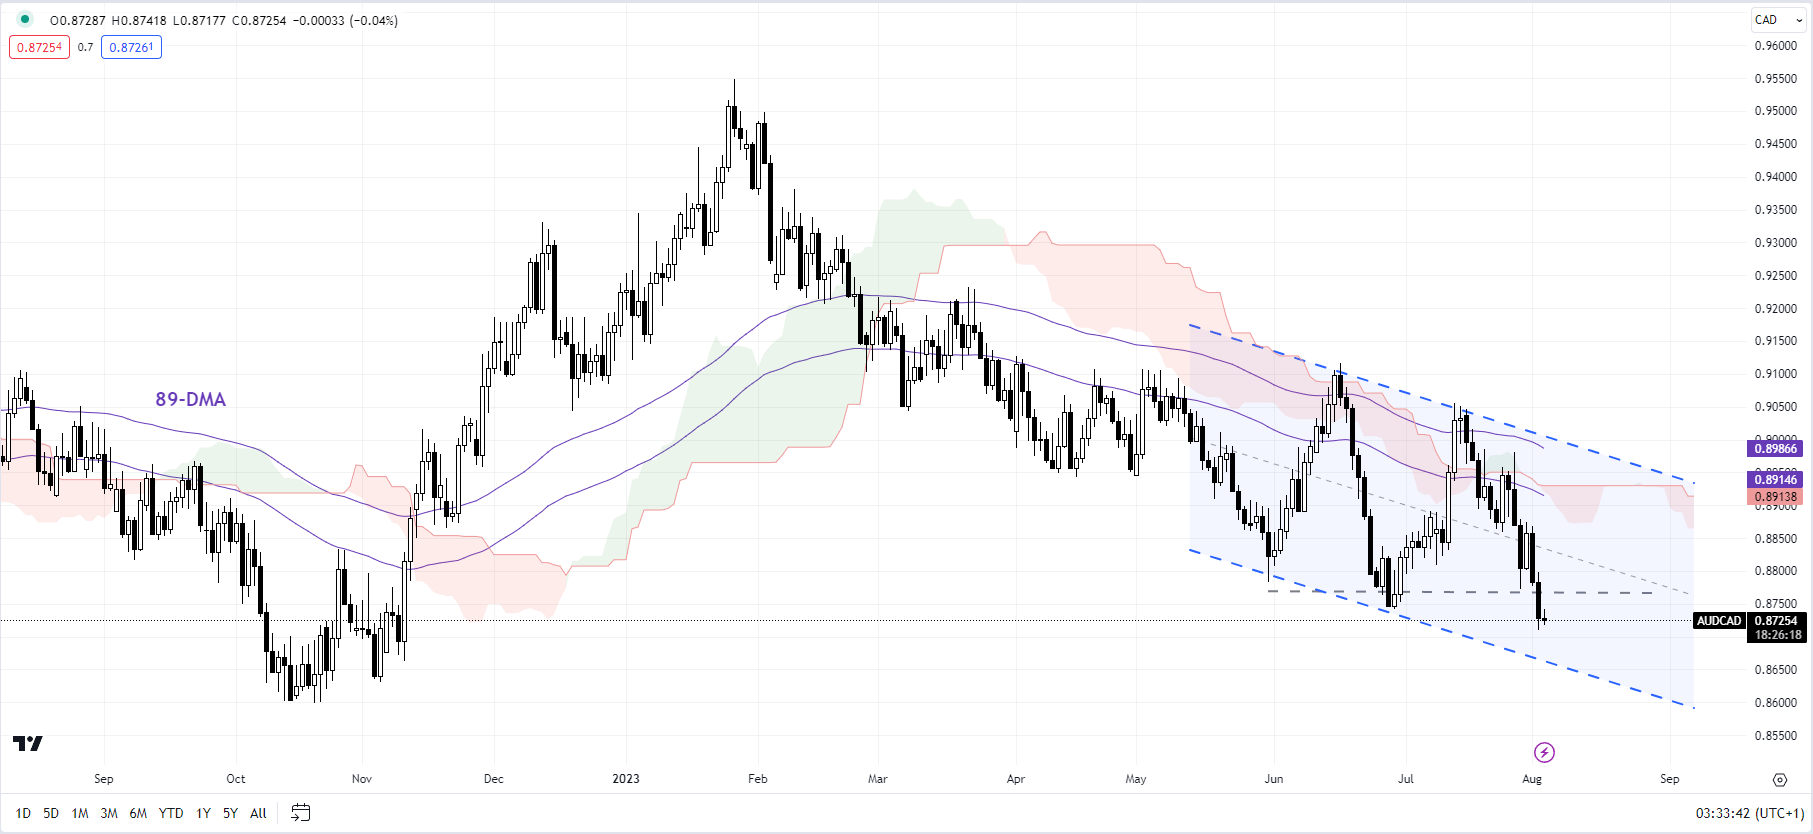Choose the YTD range
The height and width of the screenshot is (834, 1813).
171,813
